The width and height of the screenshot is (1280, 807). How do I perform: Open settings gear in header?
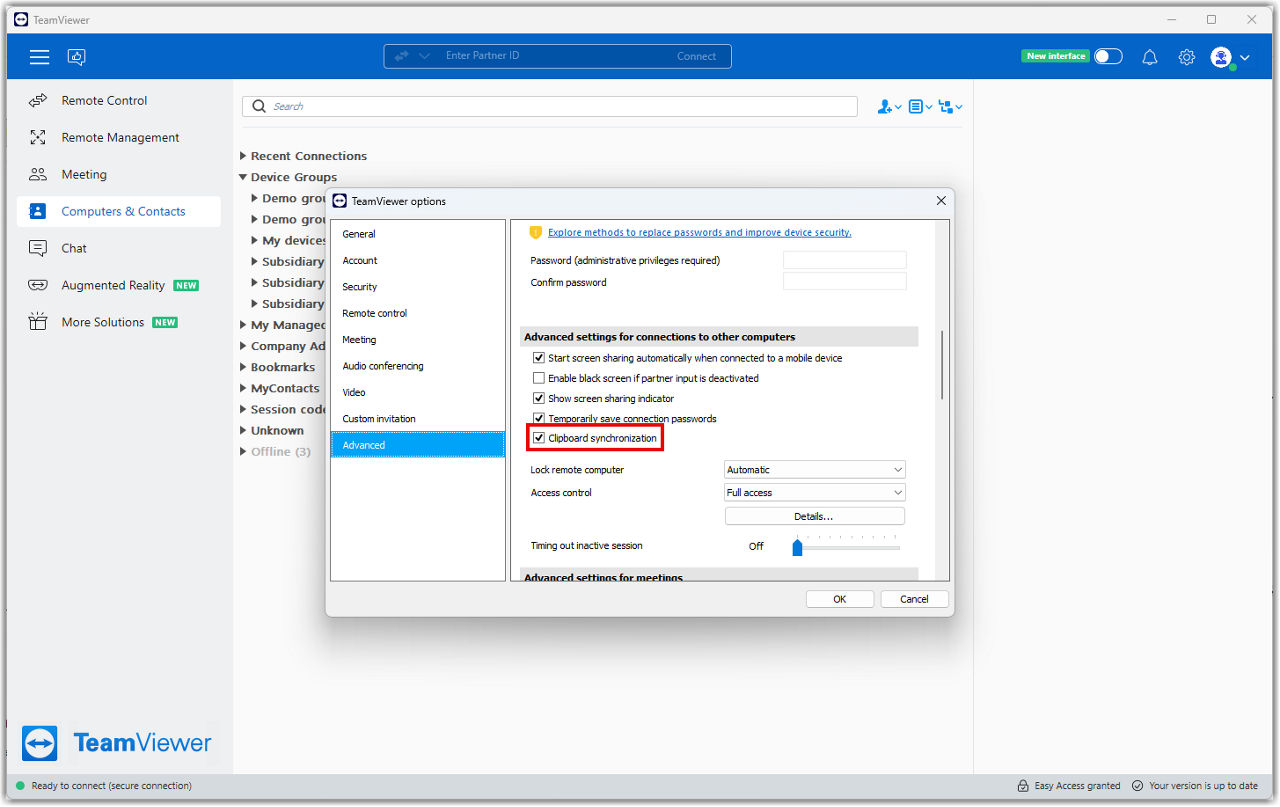(x=1186, y=57)
